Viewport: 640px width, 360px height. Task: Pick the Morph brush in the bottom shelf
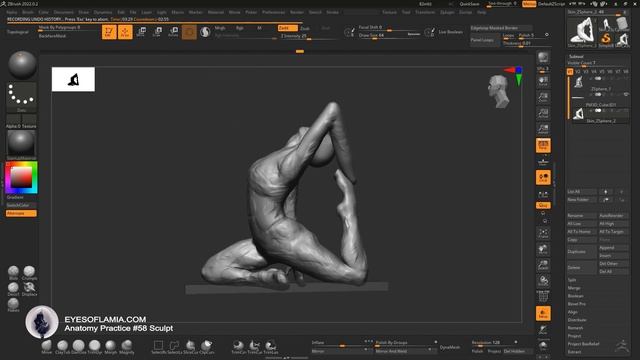[111, 347]
